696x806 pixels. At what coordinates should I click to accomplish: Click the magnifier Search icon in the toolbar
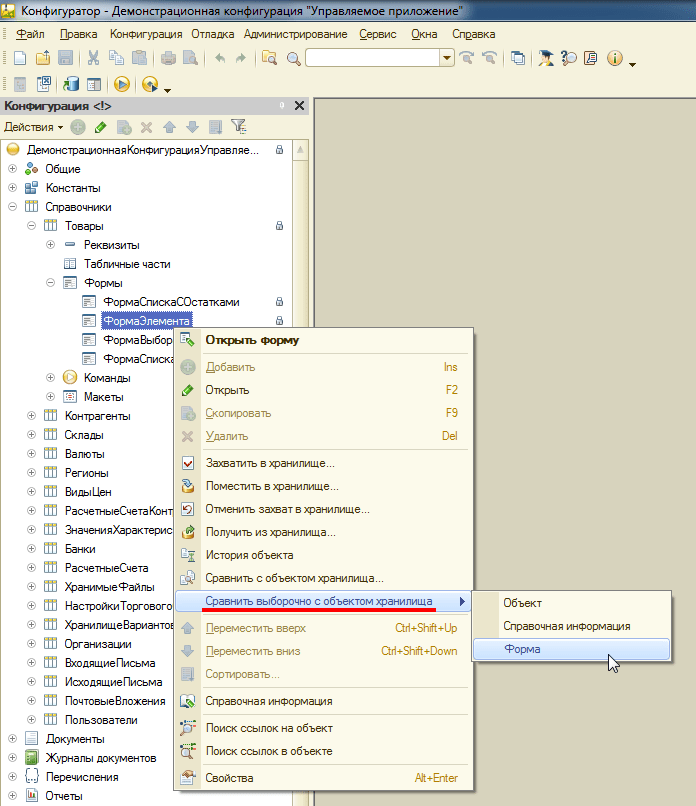point(294,58)
